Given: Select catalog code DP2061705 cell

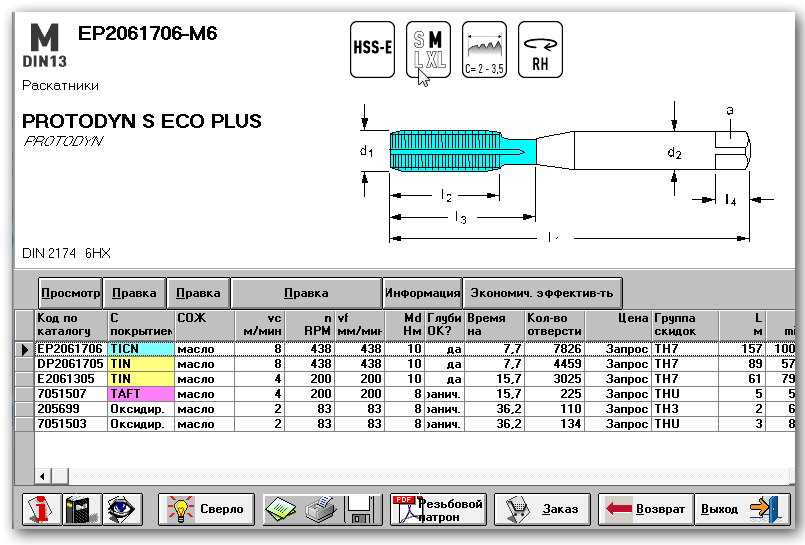Looking at the screenshot, I should tap(70, 364).
